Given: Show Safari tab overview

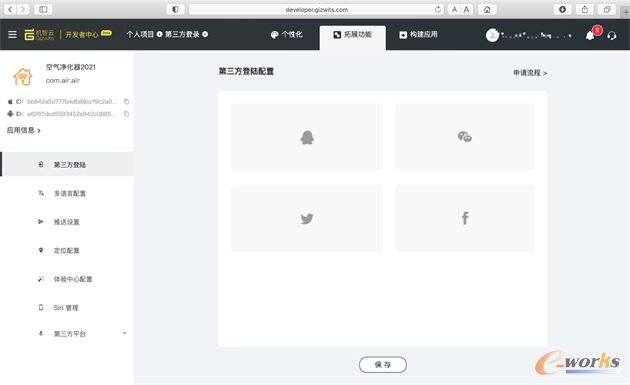Looking at the screenshot, I should point(607,9).
